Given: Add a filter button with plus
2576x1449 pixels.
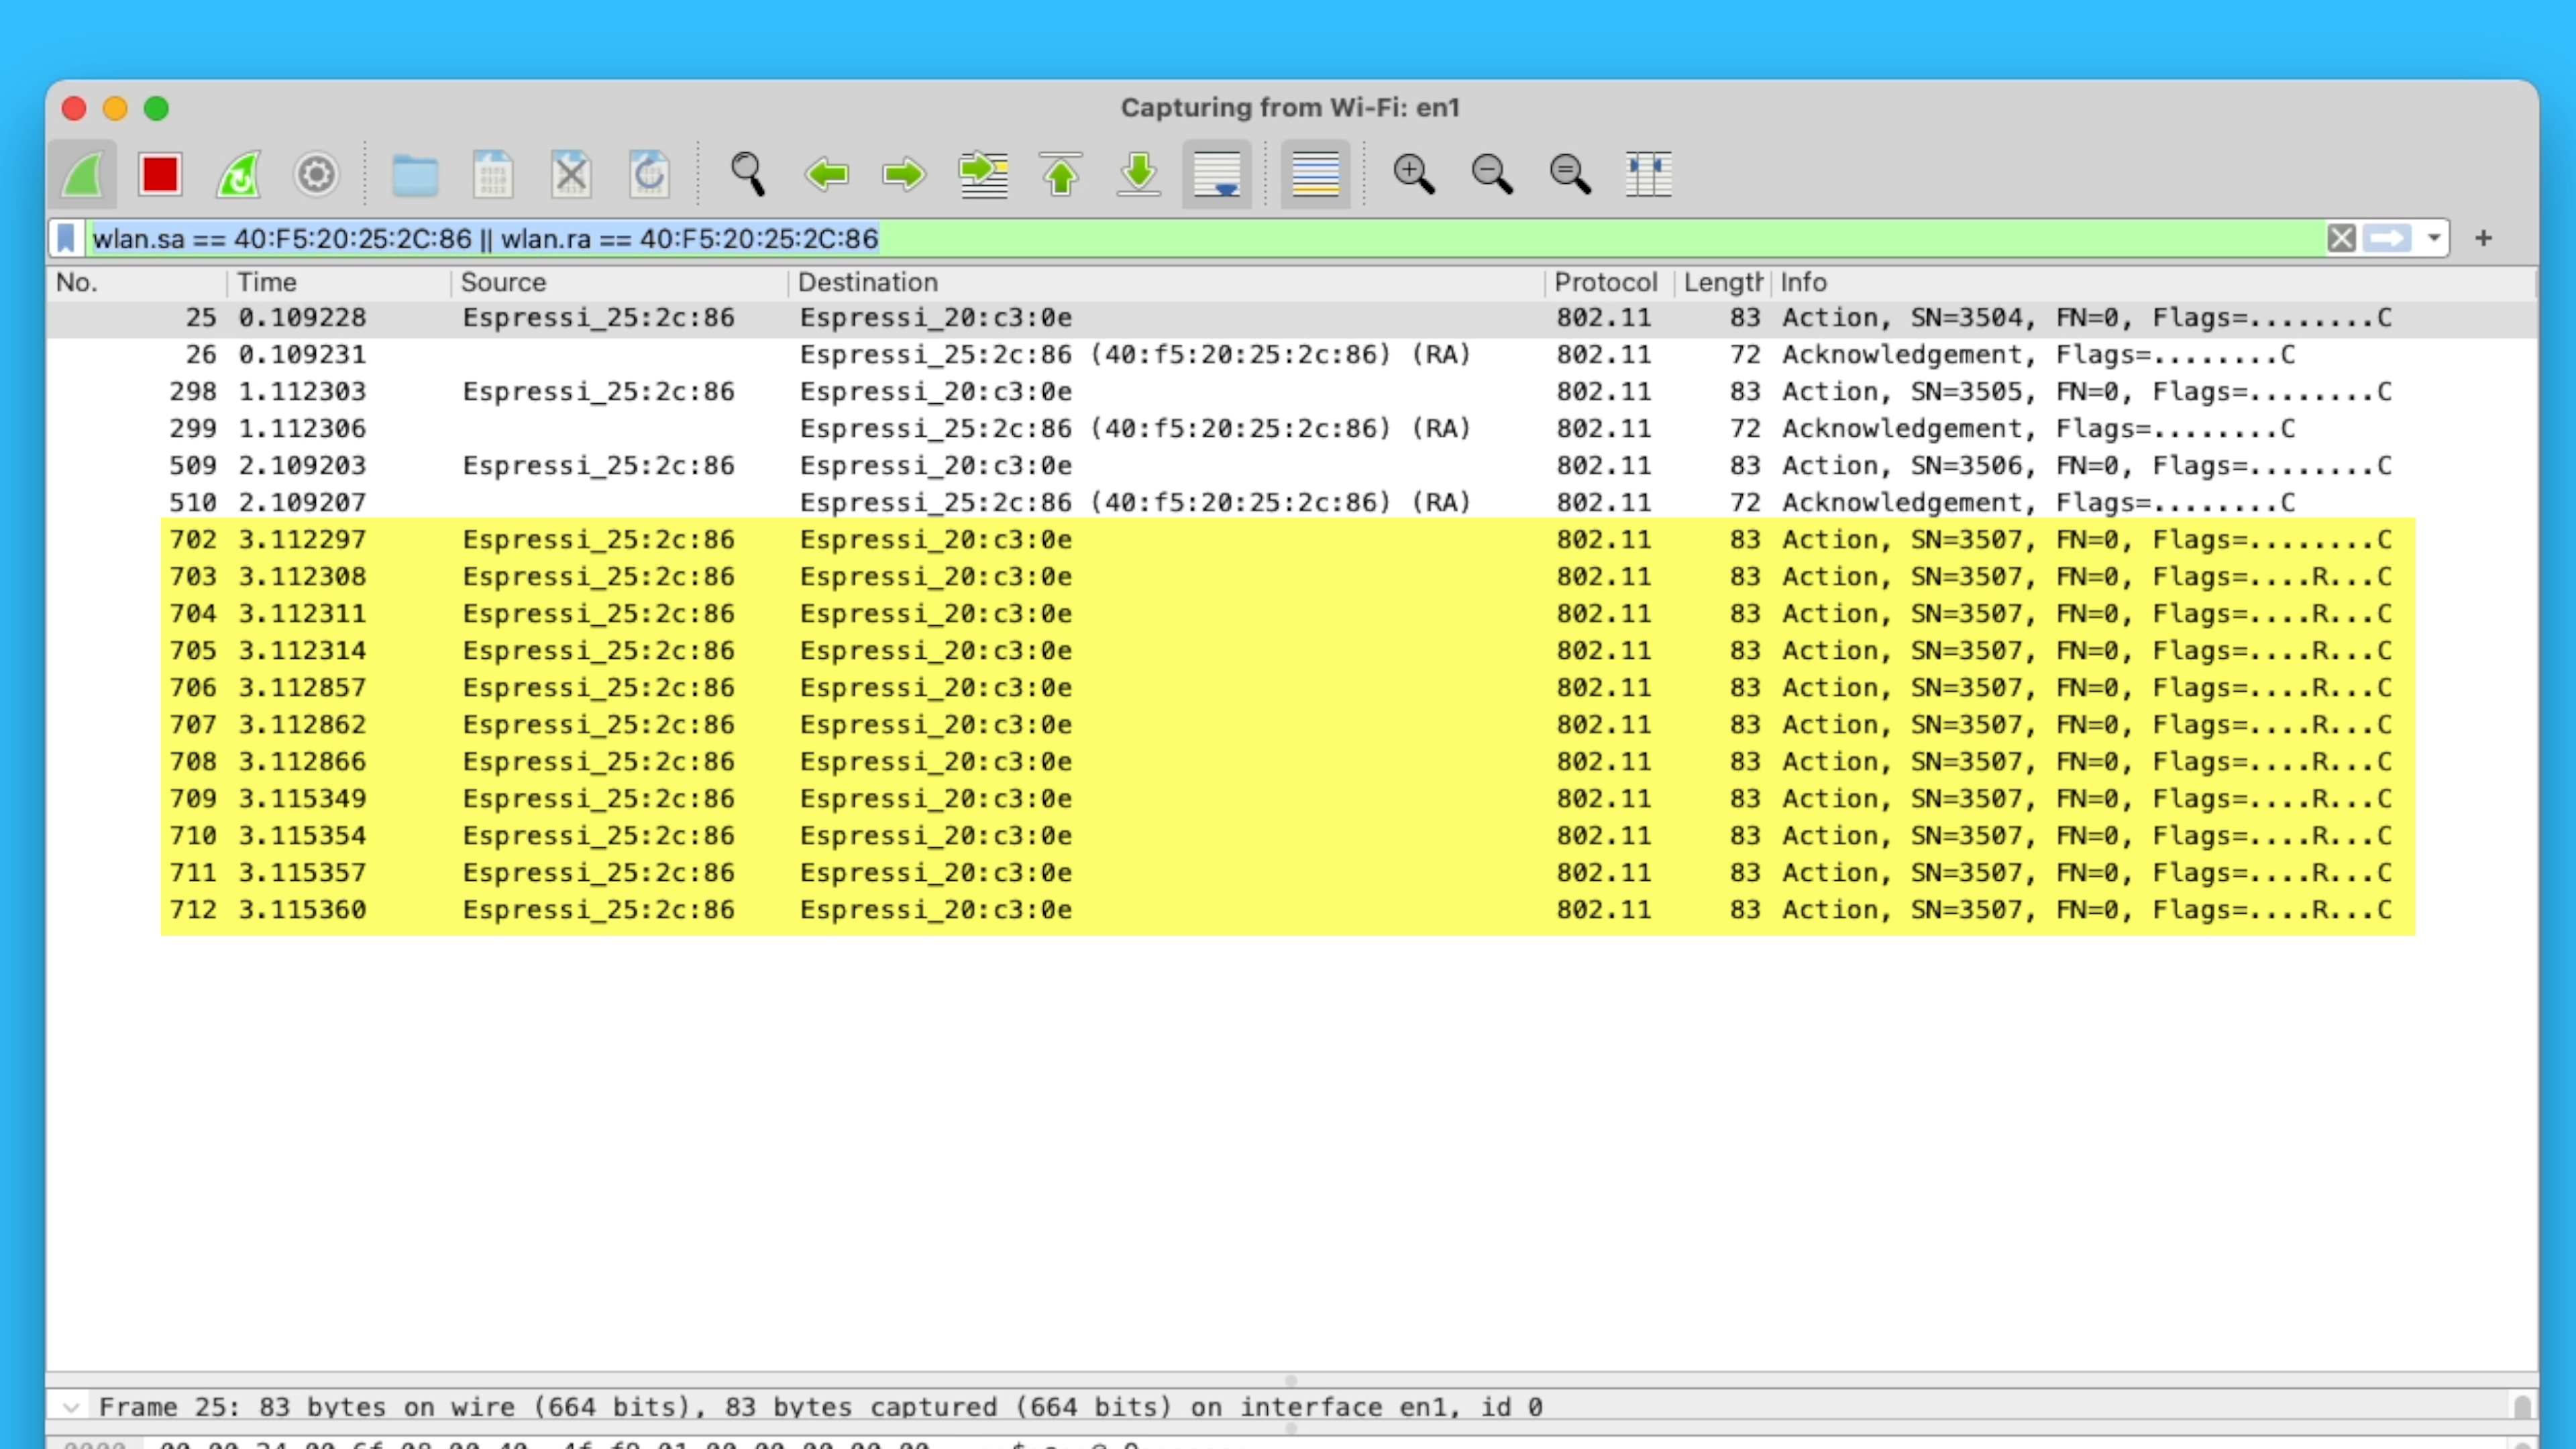Looking at the screenshot, I should [2483, 238].
